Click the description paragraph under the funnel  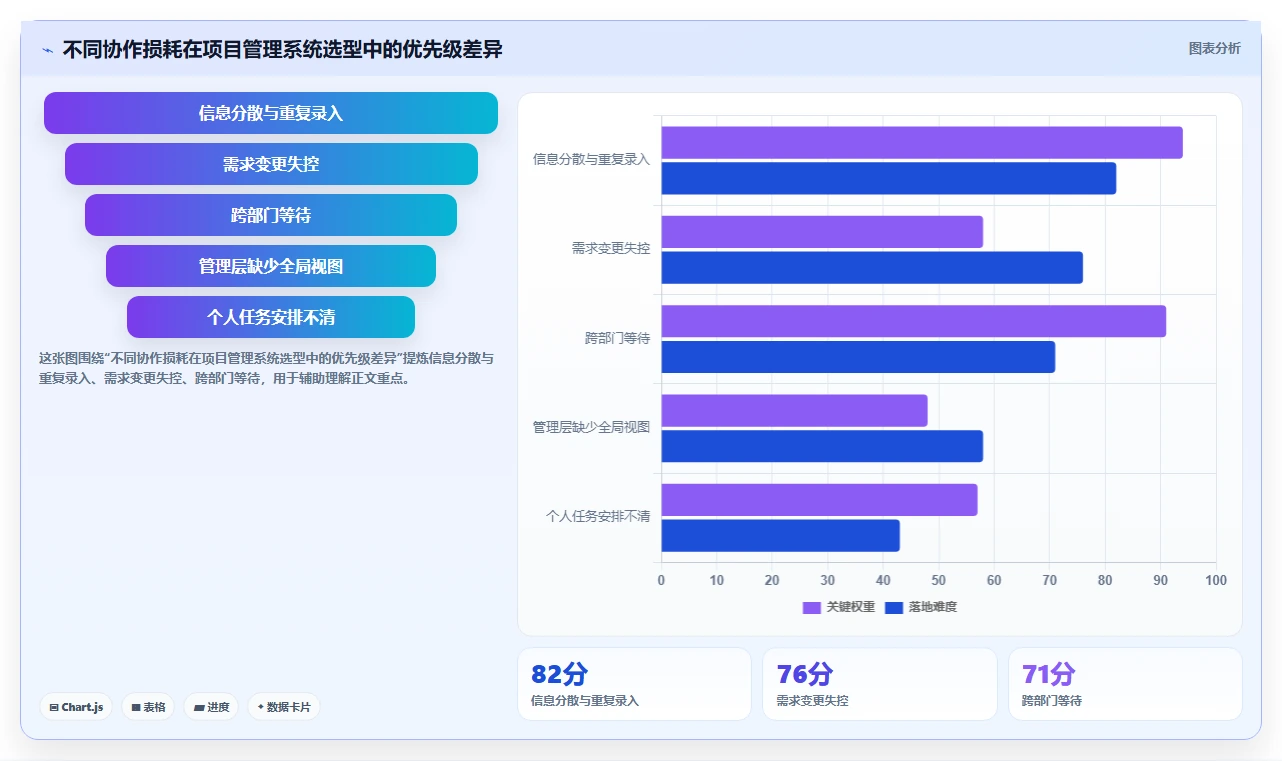[x=266, y=368]
